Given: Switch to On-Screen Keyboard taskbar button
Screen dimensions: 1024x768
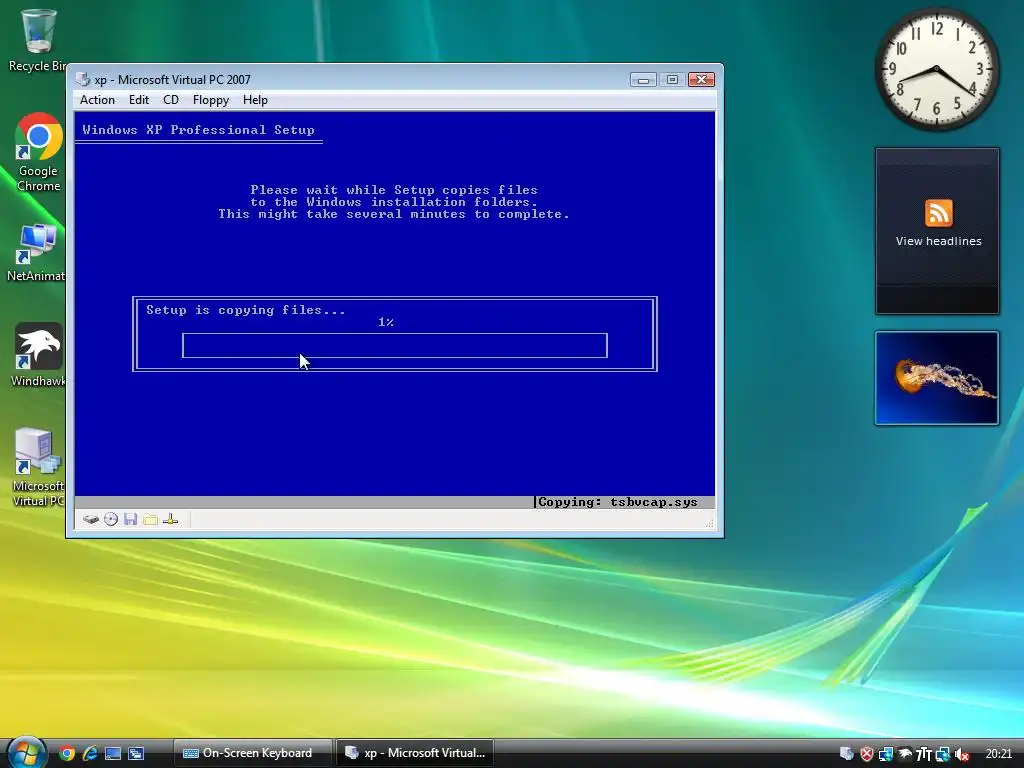Looking at the screenshot, I should [253, 753].
